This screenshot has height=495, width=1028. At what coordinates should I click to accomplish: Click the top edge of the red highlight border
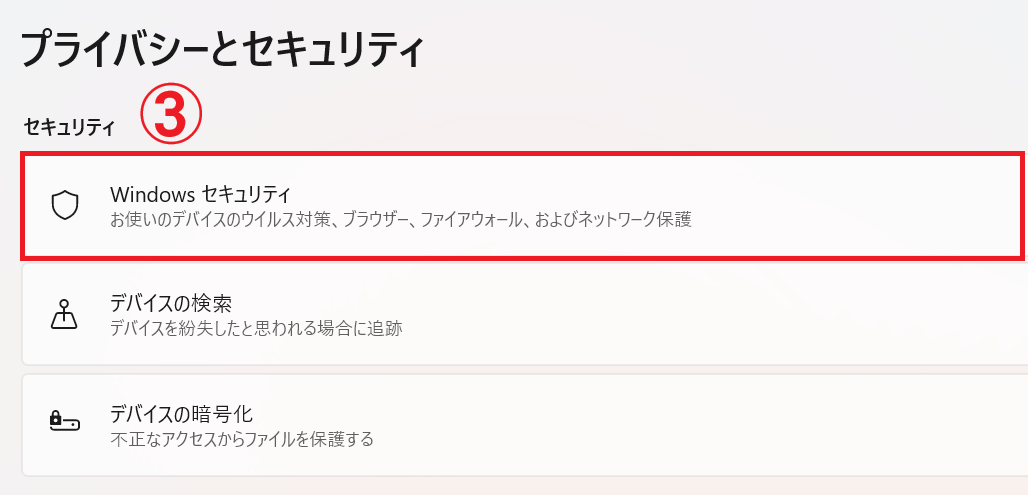(520, 155)
